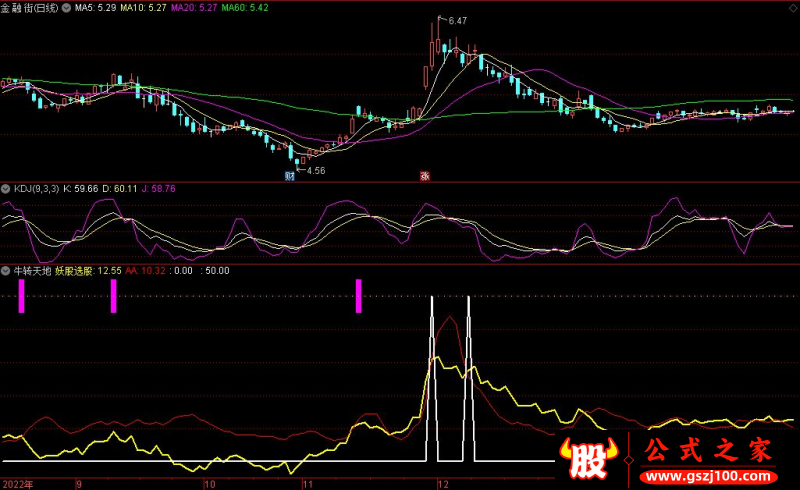Click the second magenta signal bar
Viewport: 800px width, 490px height.
tap(113, 296)
